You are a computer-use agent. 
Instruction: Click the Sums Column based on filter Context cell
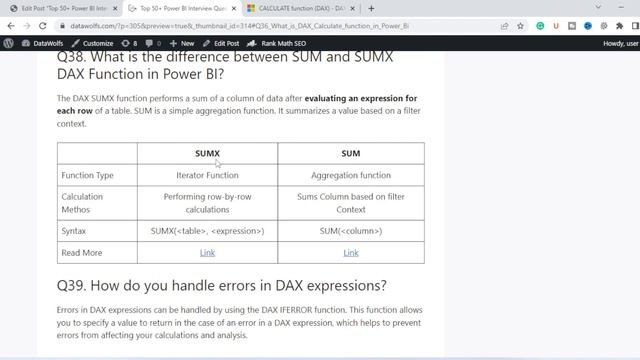(x=351, y=203)
